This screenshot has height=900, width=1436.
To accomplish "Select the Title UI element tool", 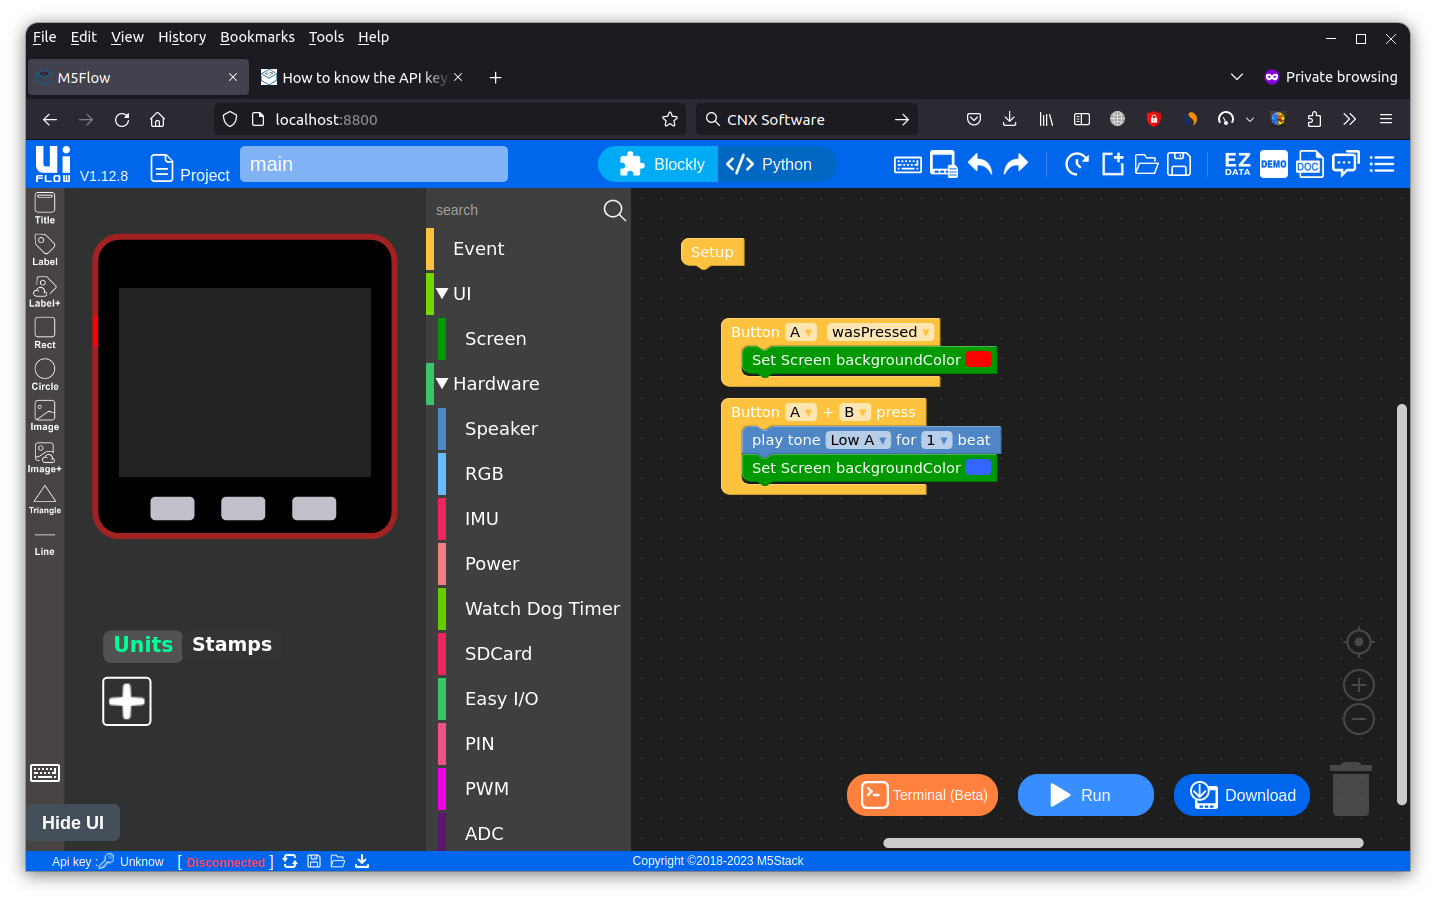I will click(45, 208).
